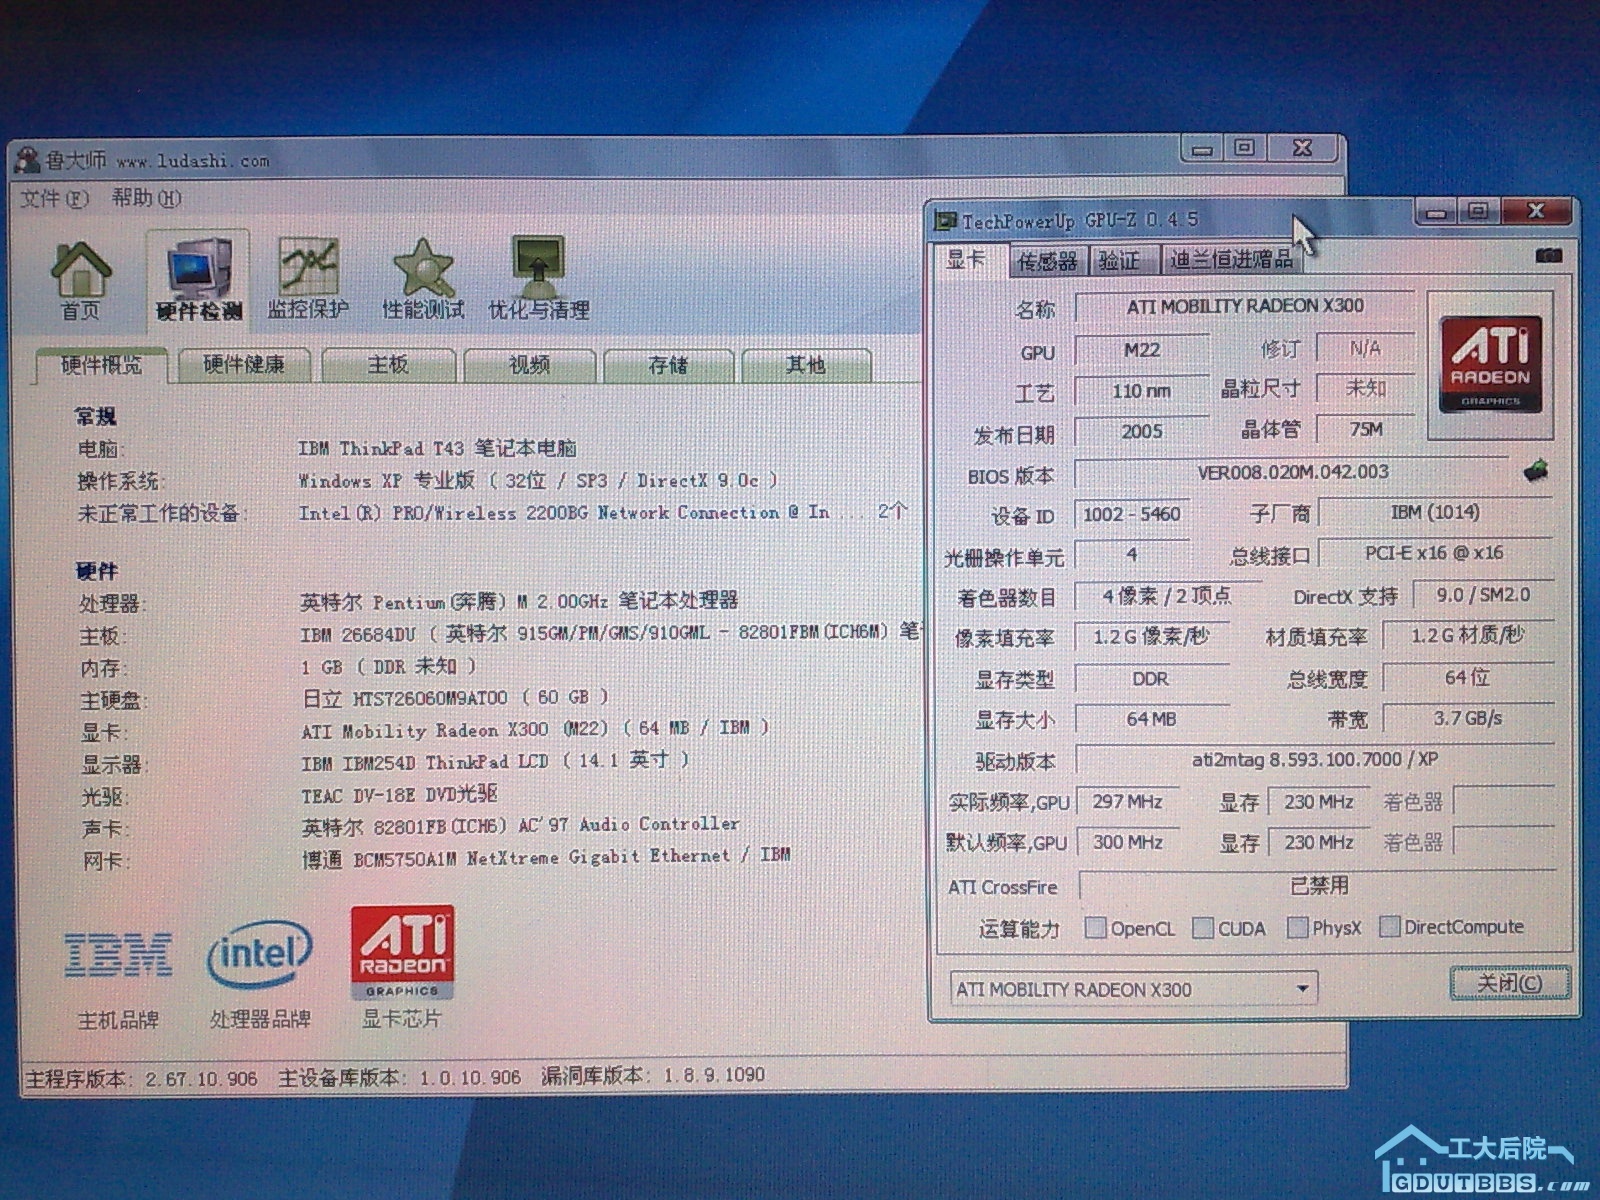Click the ATI CrossFire field 已禁用

[1317, 886]
